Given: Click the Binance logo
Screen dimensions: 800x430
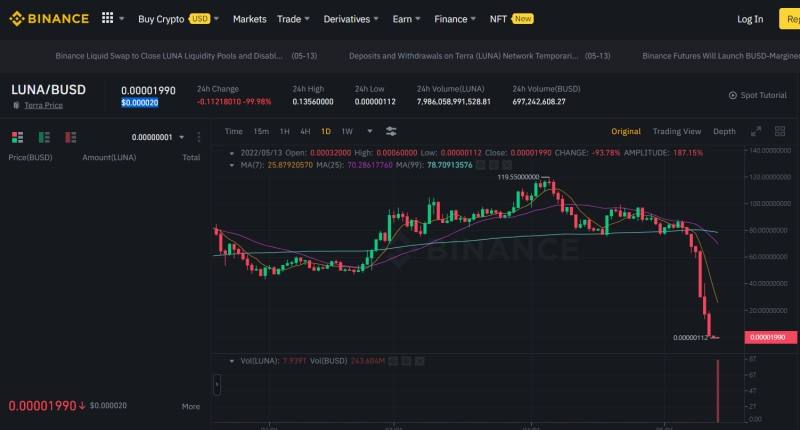Looking at the screenshot, I should click(x=49, y=19).
